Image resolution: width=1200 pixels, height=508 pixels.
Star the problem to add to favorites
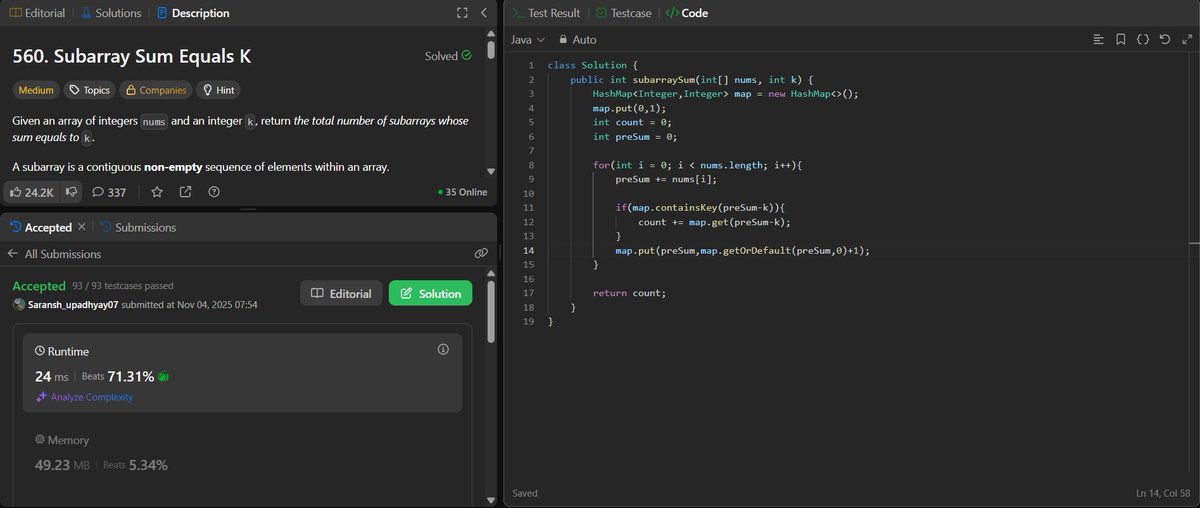coord(156,192)
